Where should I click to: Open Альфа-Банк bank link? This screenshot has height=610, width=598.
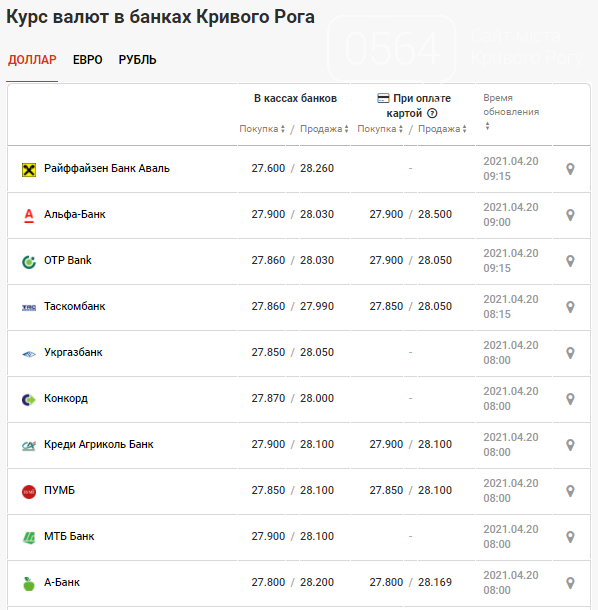point(75,214)
